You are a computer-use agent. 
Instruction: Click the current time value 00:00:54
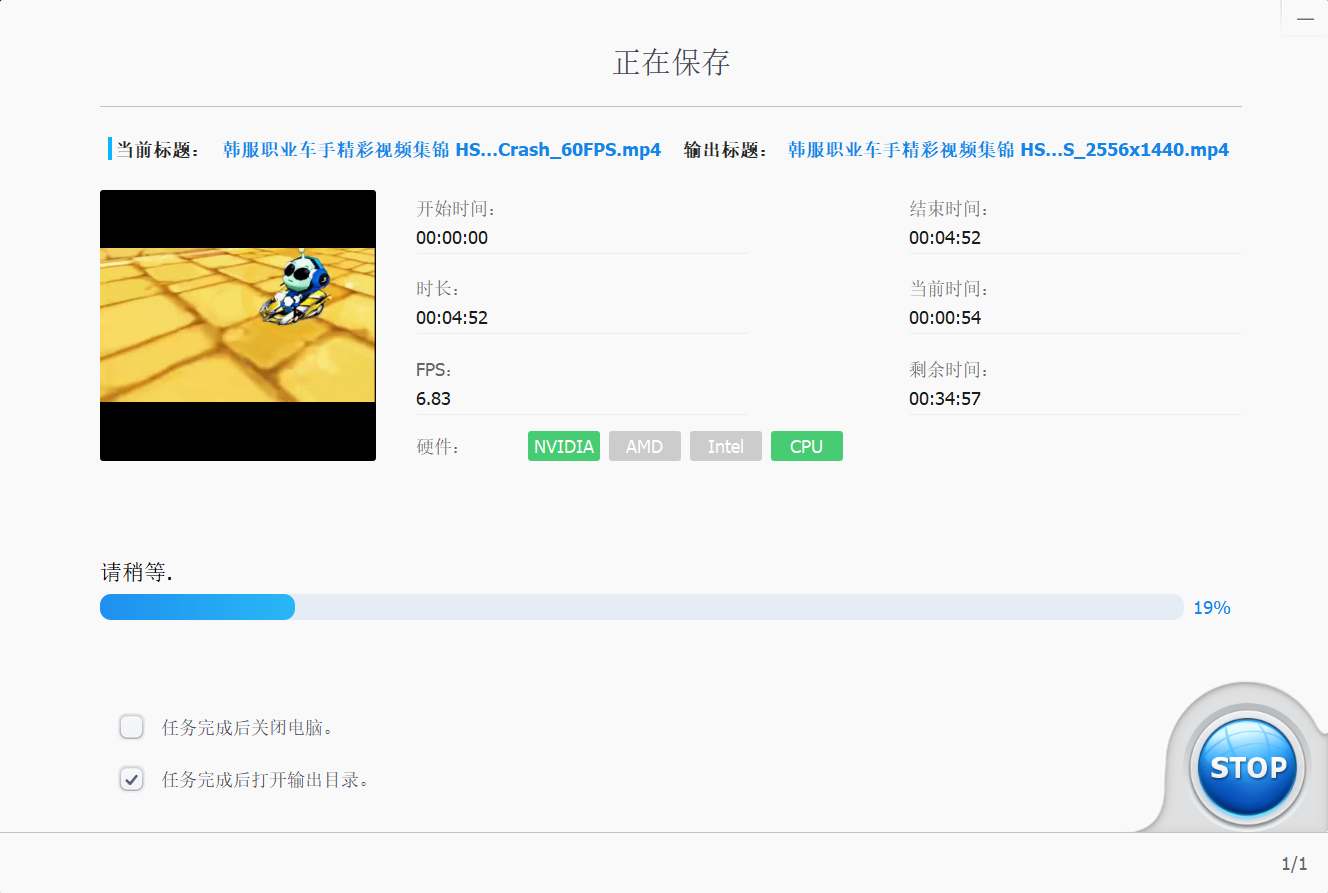945,318
